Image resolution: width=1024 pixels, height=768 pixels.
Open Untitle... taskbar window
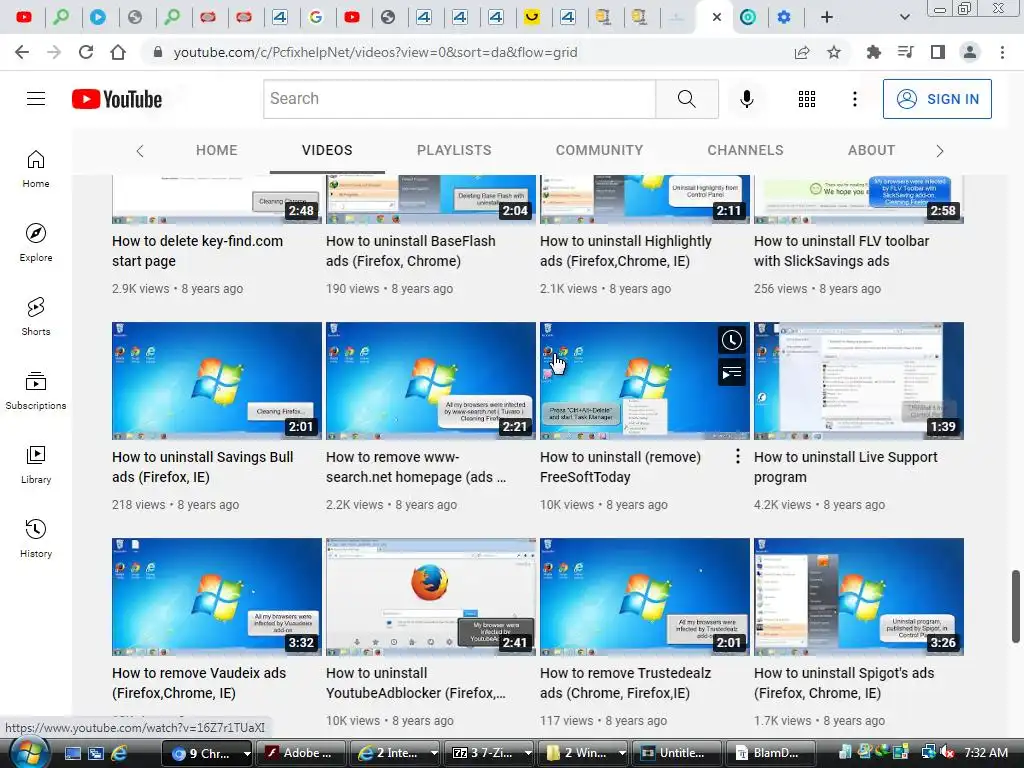click(678, 753)
